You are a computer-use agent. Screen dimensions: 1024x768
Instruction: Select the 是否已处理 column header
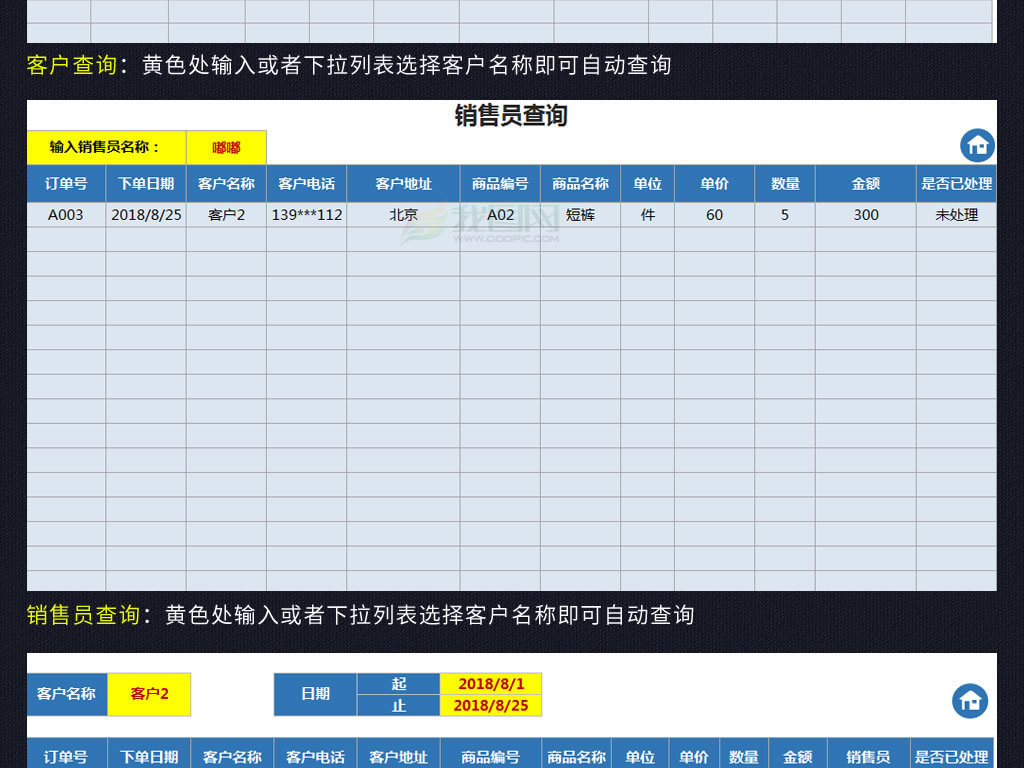click(956, 184)
